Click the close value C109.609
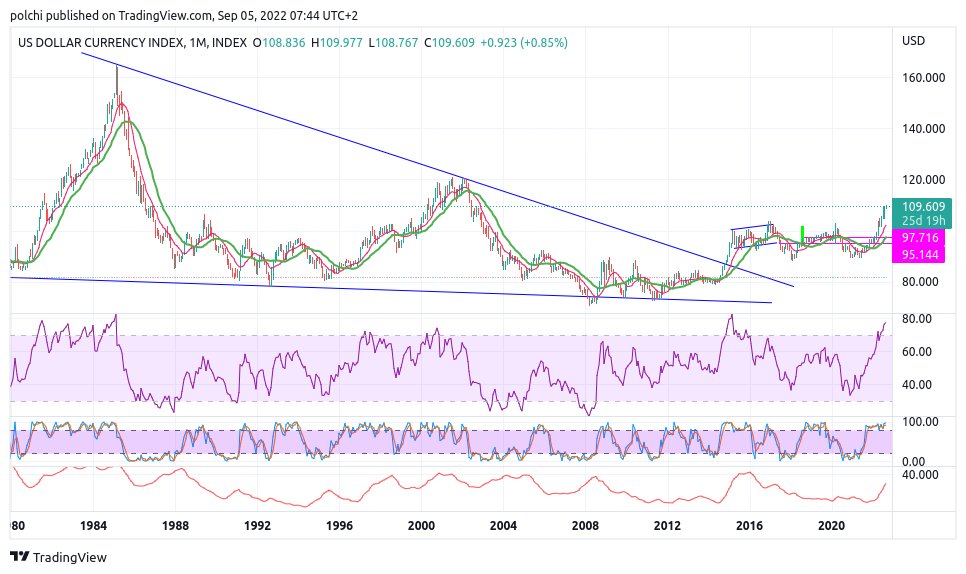 pyautogui.click(x=449, y=42)
